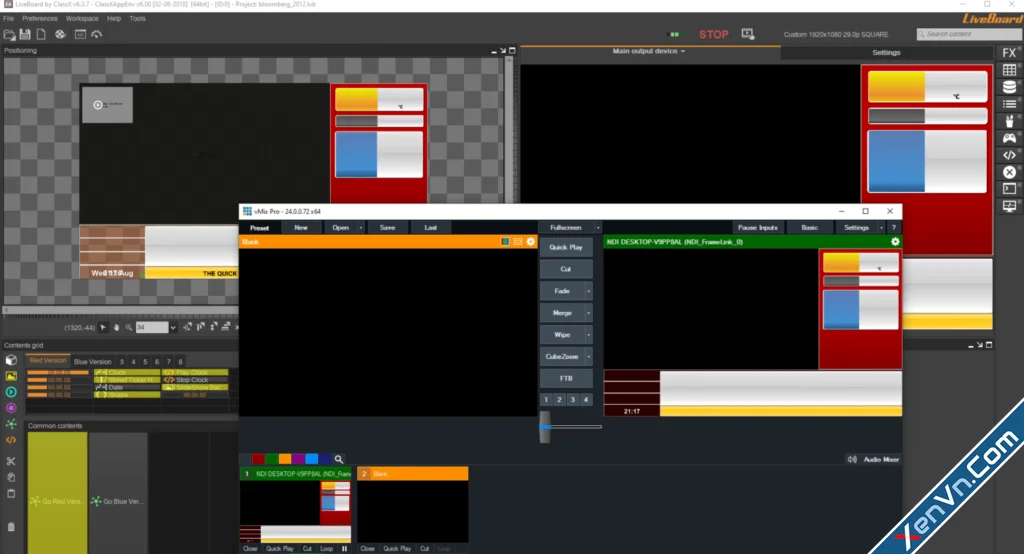This screenshot has width=1024, height=554.
Task: Open the grid table sidebar icon
Action: (x=1010, y=70)
